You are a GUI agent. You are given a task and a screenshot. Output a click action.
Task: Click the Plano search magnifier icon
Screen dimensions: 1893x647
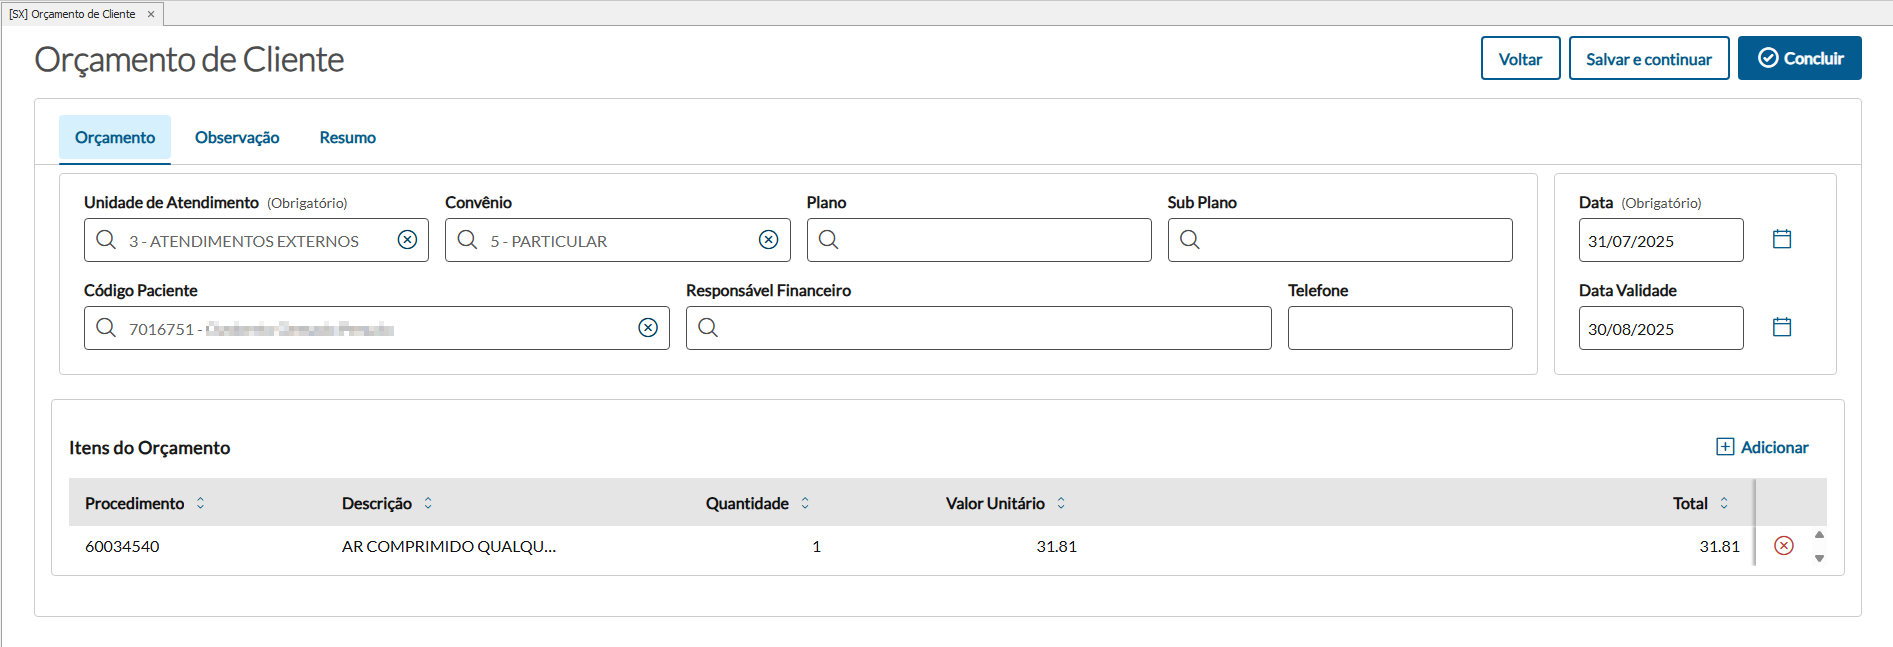[x=829, y=240]
